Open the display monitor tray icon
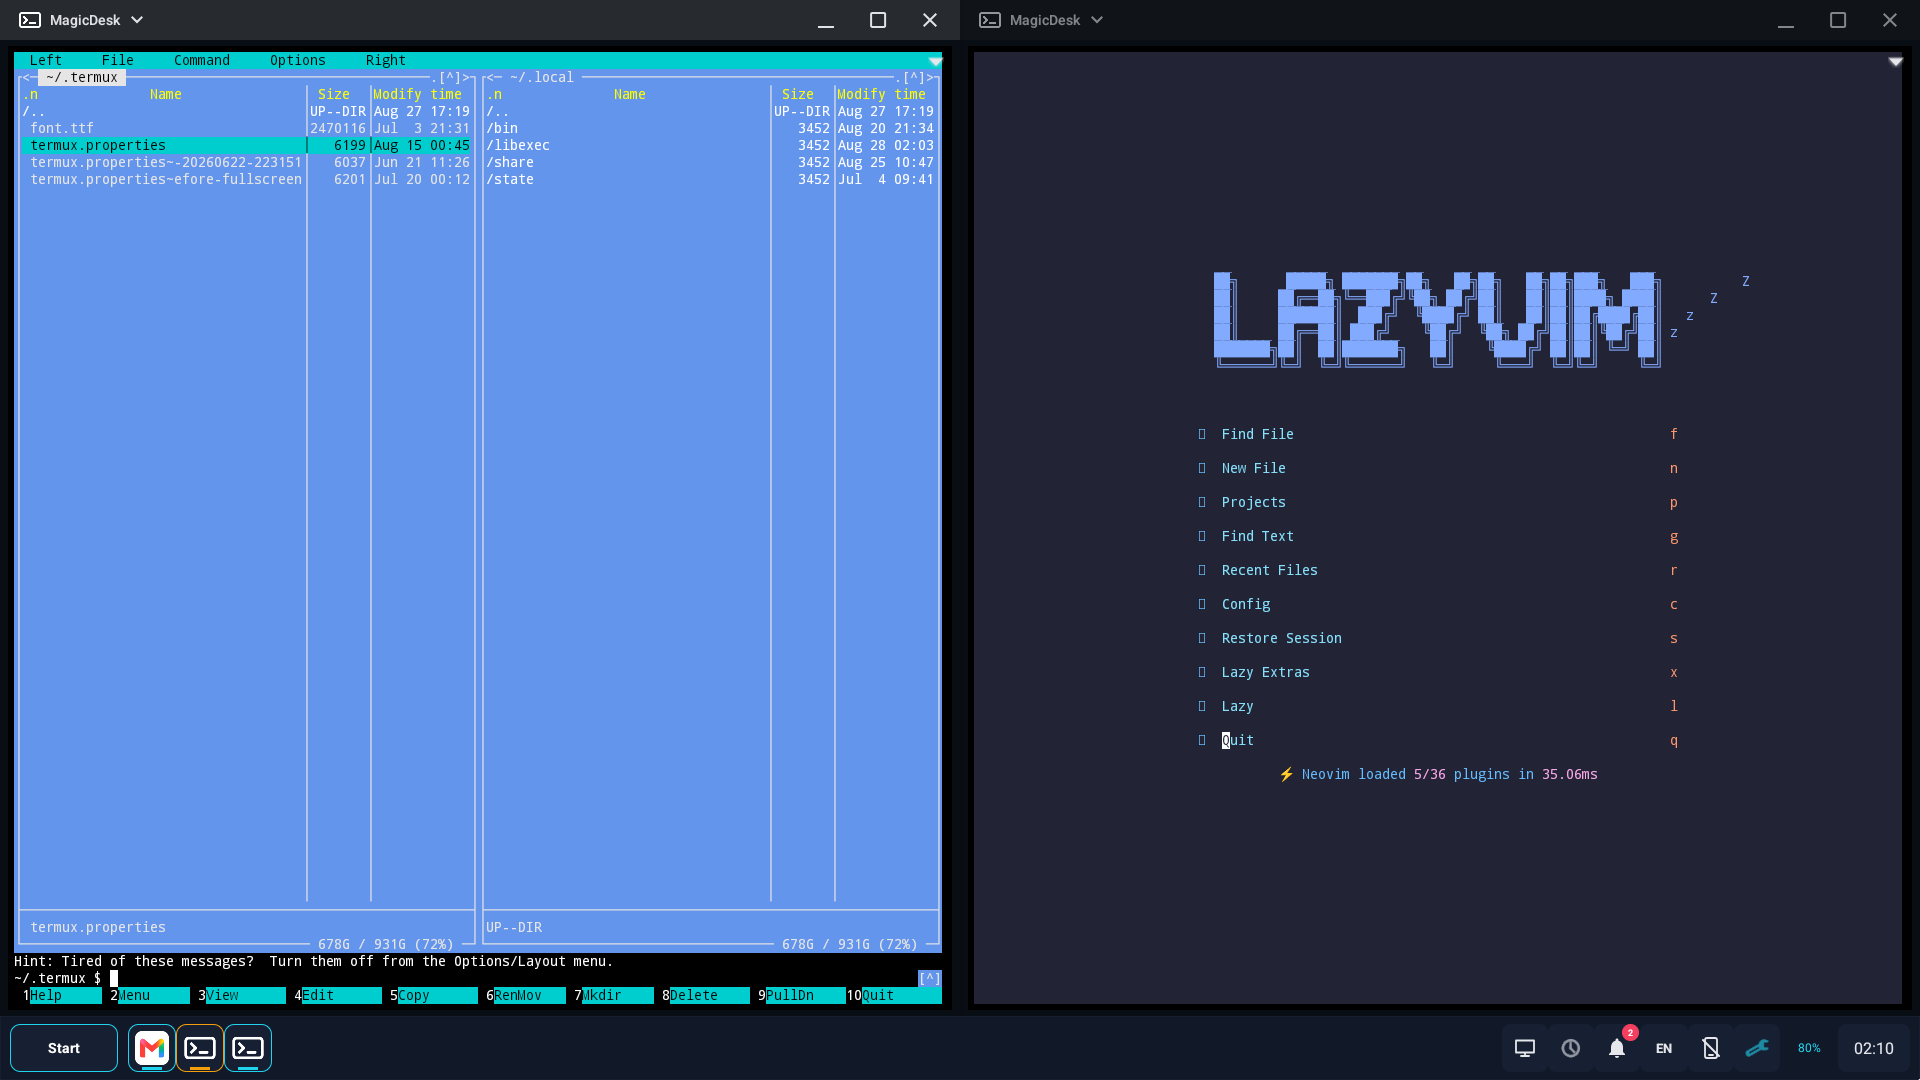The height and width of the screenshot is (1080, 1920). pos(1524,1048)
